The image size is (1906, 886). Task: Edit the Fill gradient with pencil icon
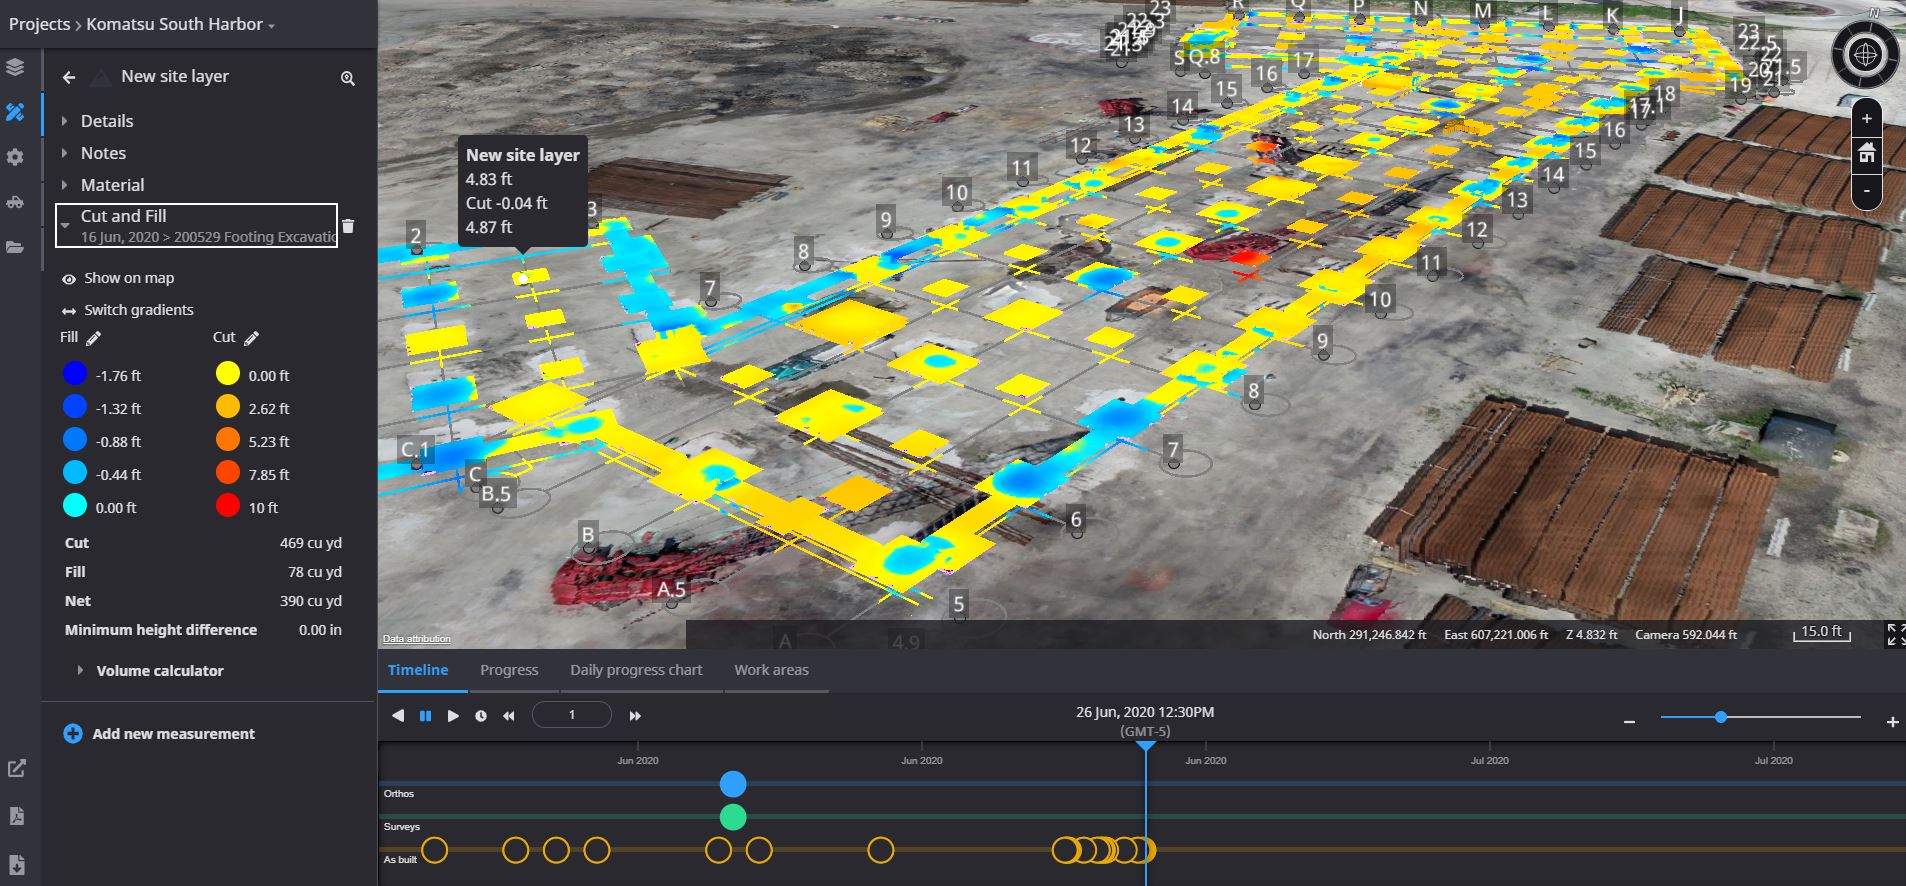(93, 338)
